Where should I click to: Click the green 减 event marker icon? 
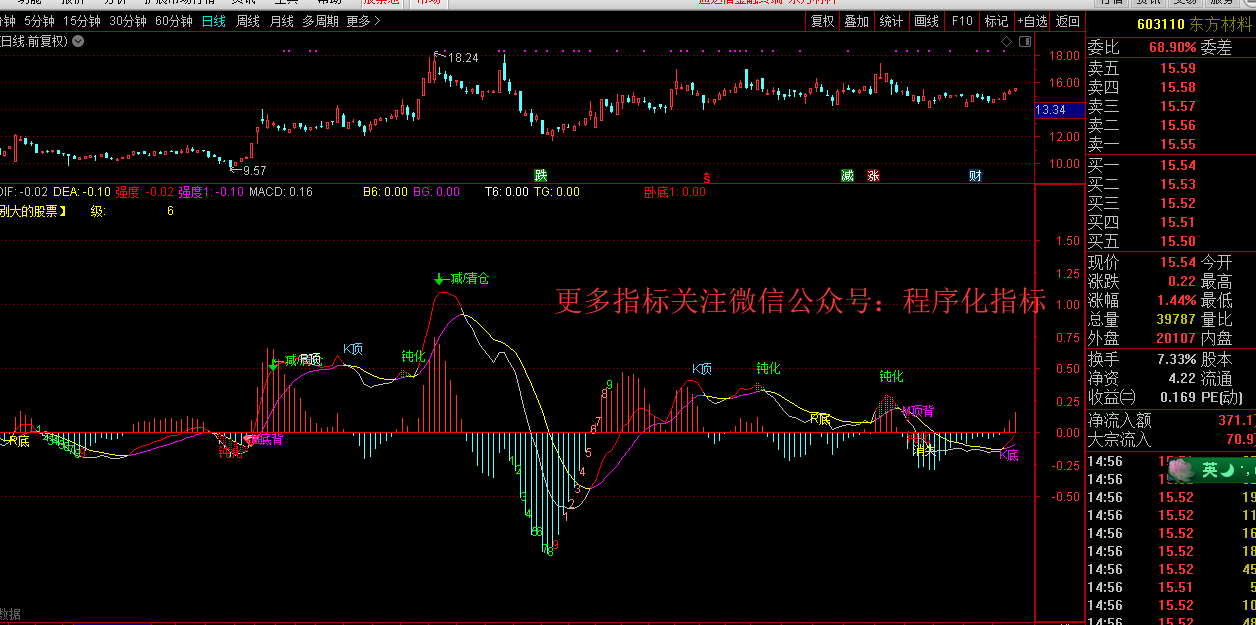(847, 176)
